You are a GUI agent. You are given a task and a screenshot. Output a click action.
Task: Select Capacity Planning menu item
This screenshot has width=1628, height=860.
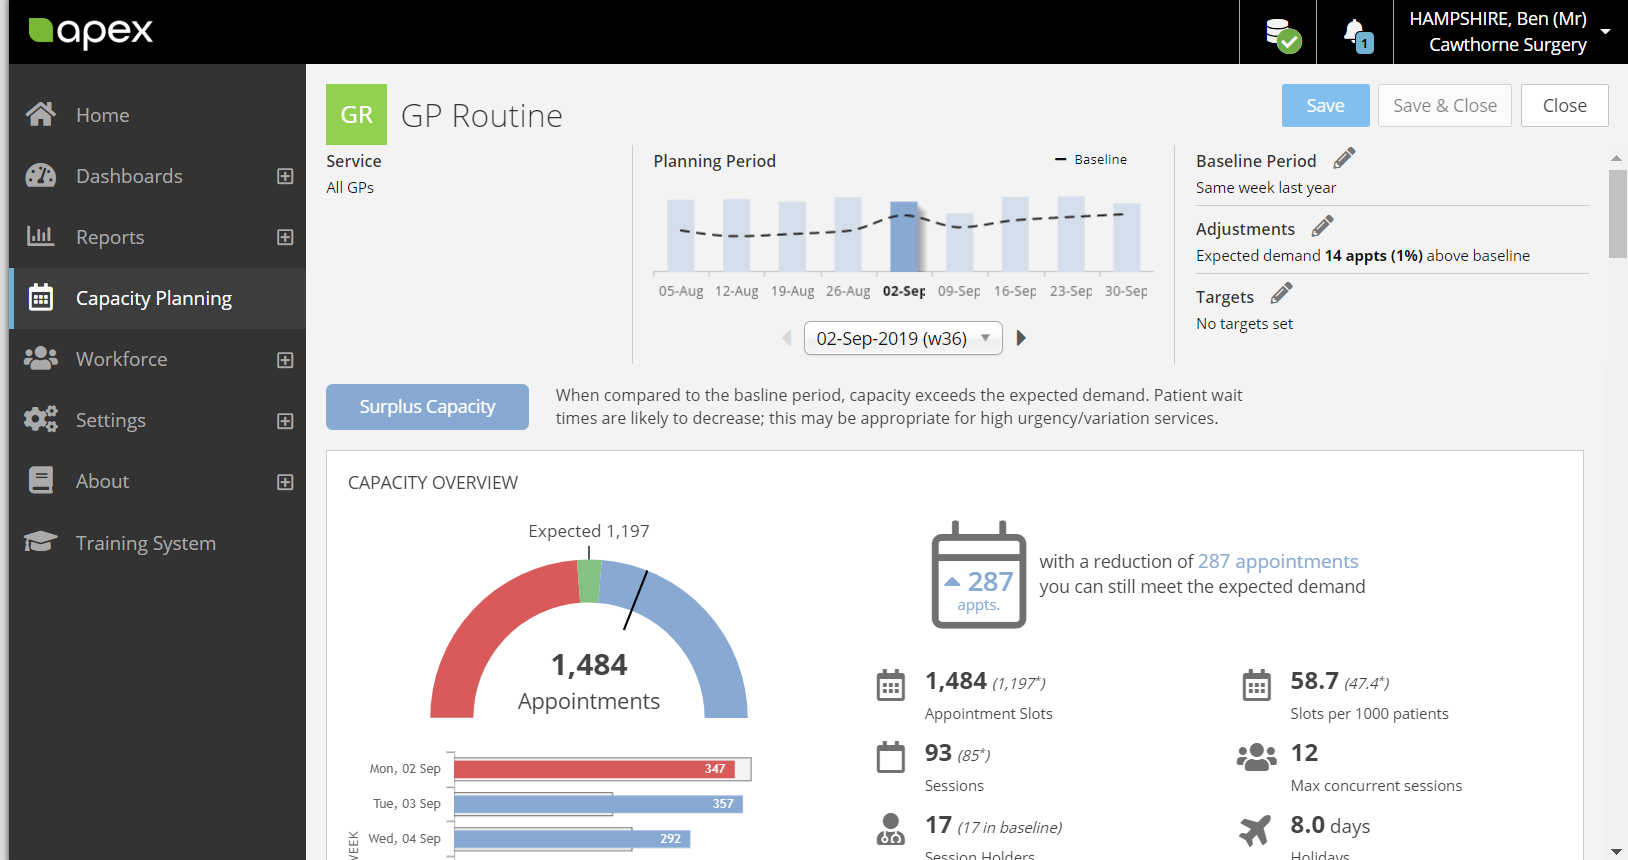tap(157, 298)
